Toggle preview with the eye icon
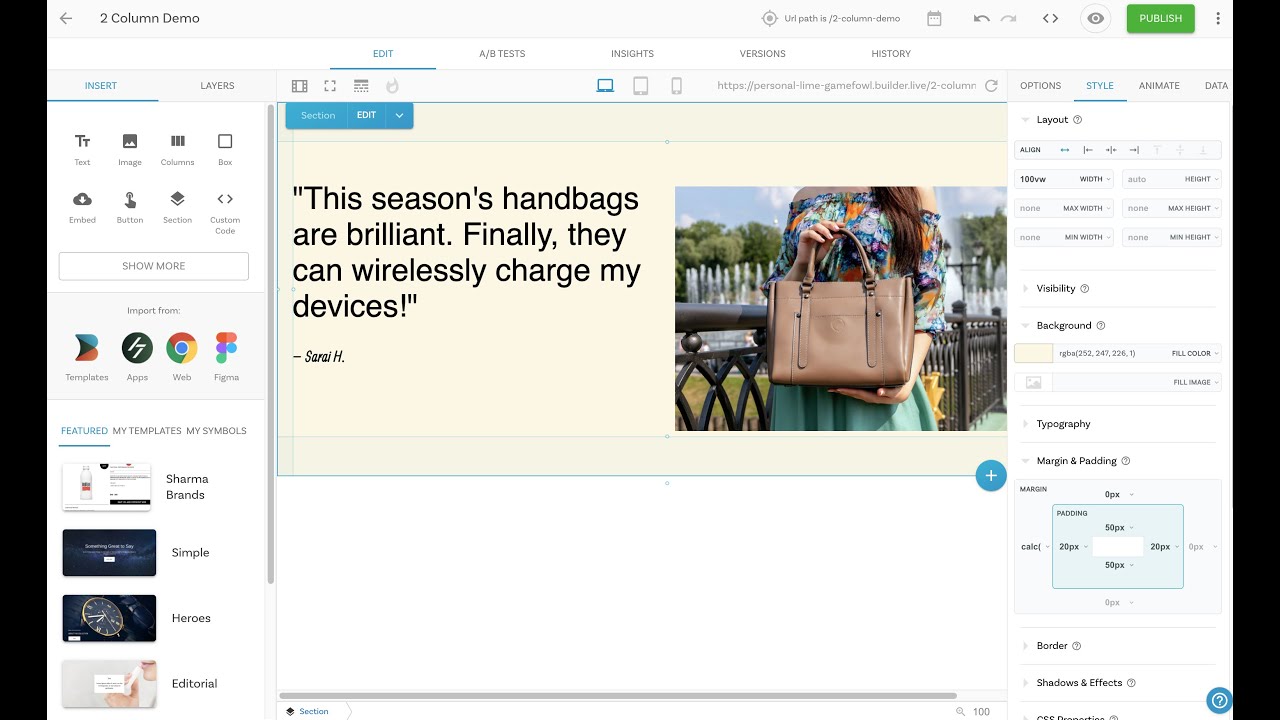The image size is (1280, 720). (x=1096, y=18)
